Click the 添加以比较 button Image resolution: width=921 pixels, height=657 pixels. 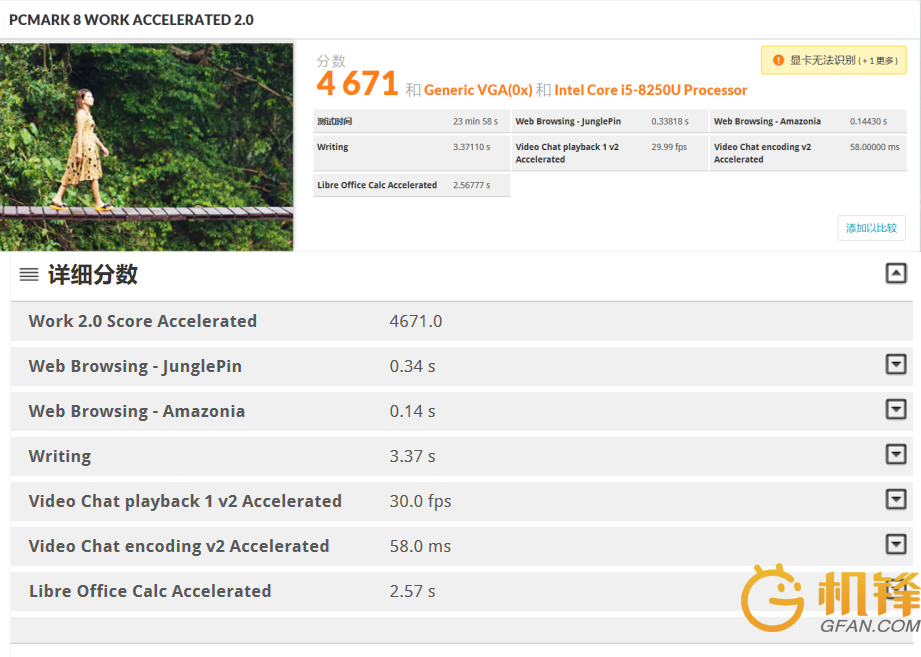(871, 228)
